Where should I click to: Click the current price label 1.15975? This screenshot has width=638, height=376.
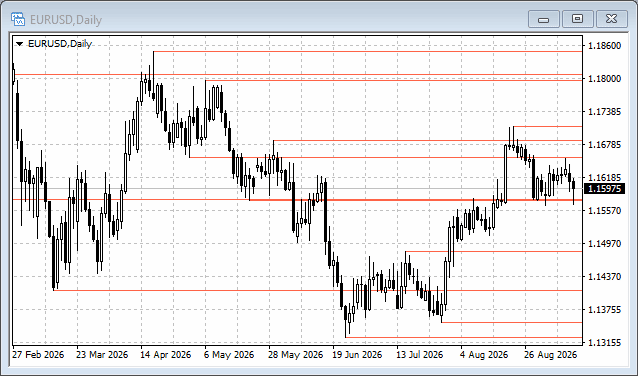(x=605, y=188)
